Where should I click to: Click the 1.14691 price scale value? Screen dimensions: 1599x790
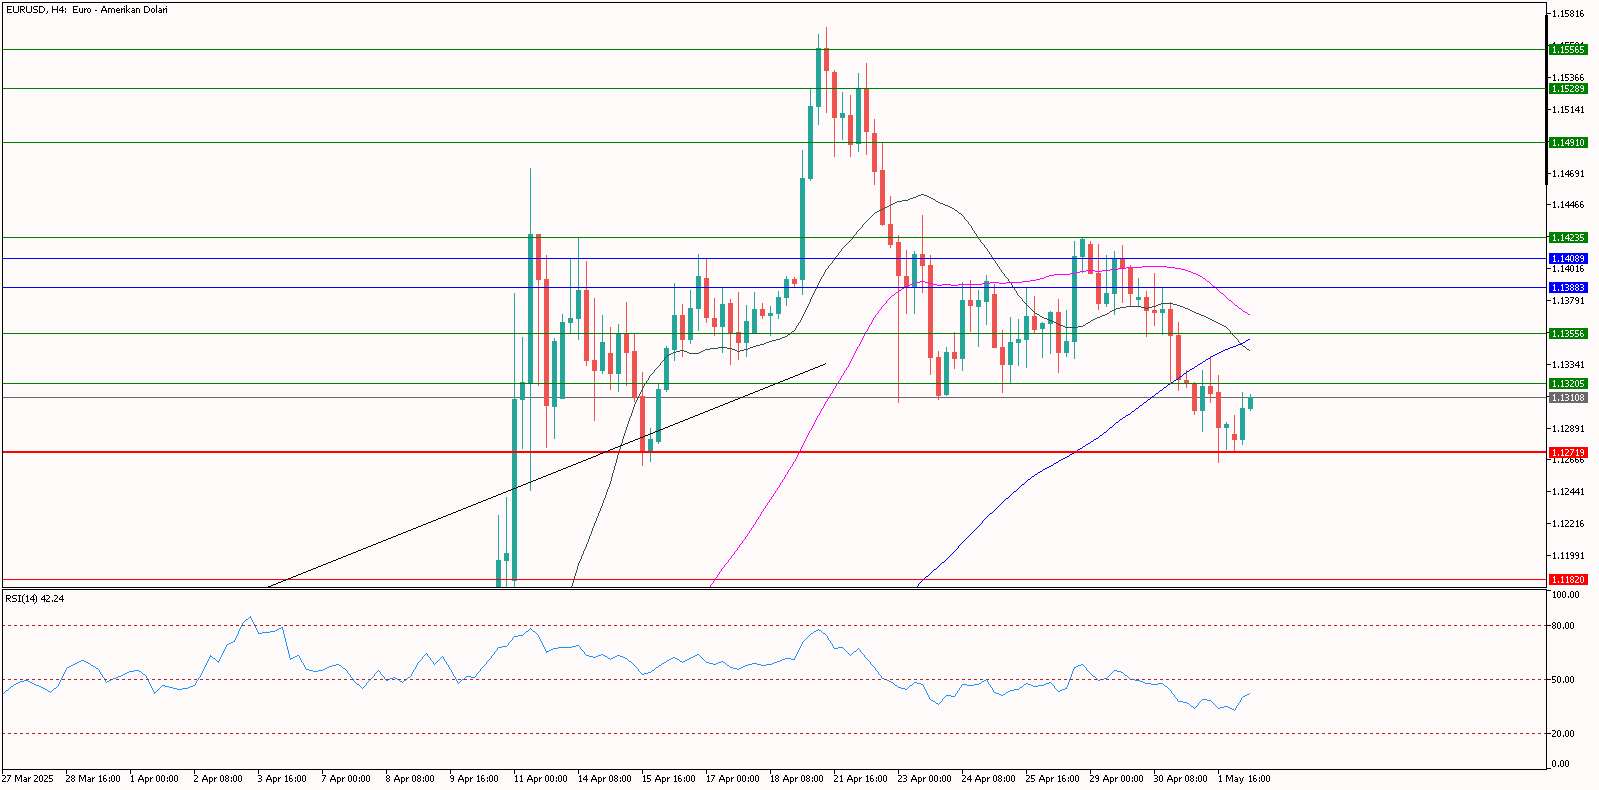[x=1568, y=174]
